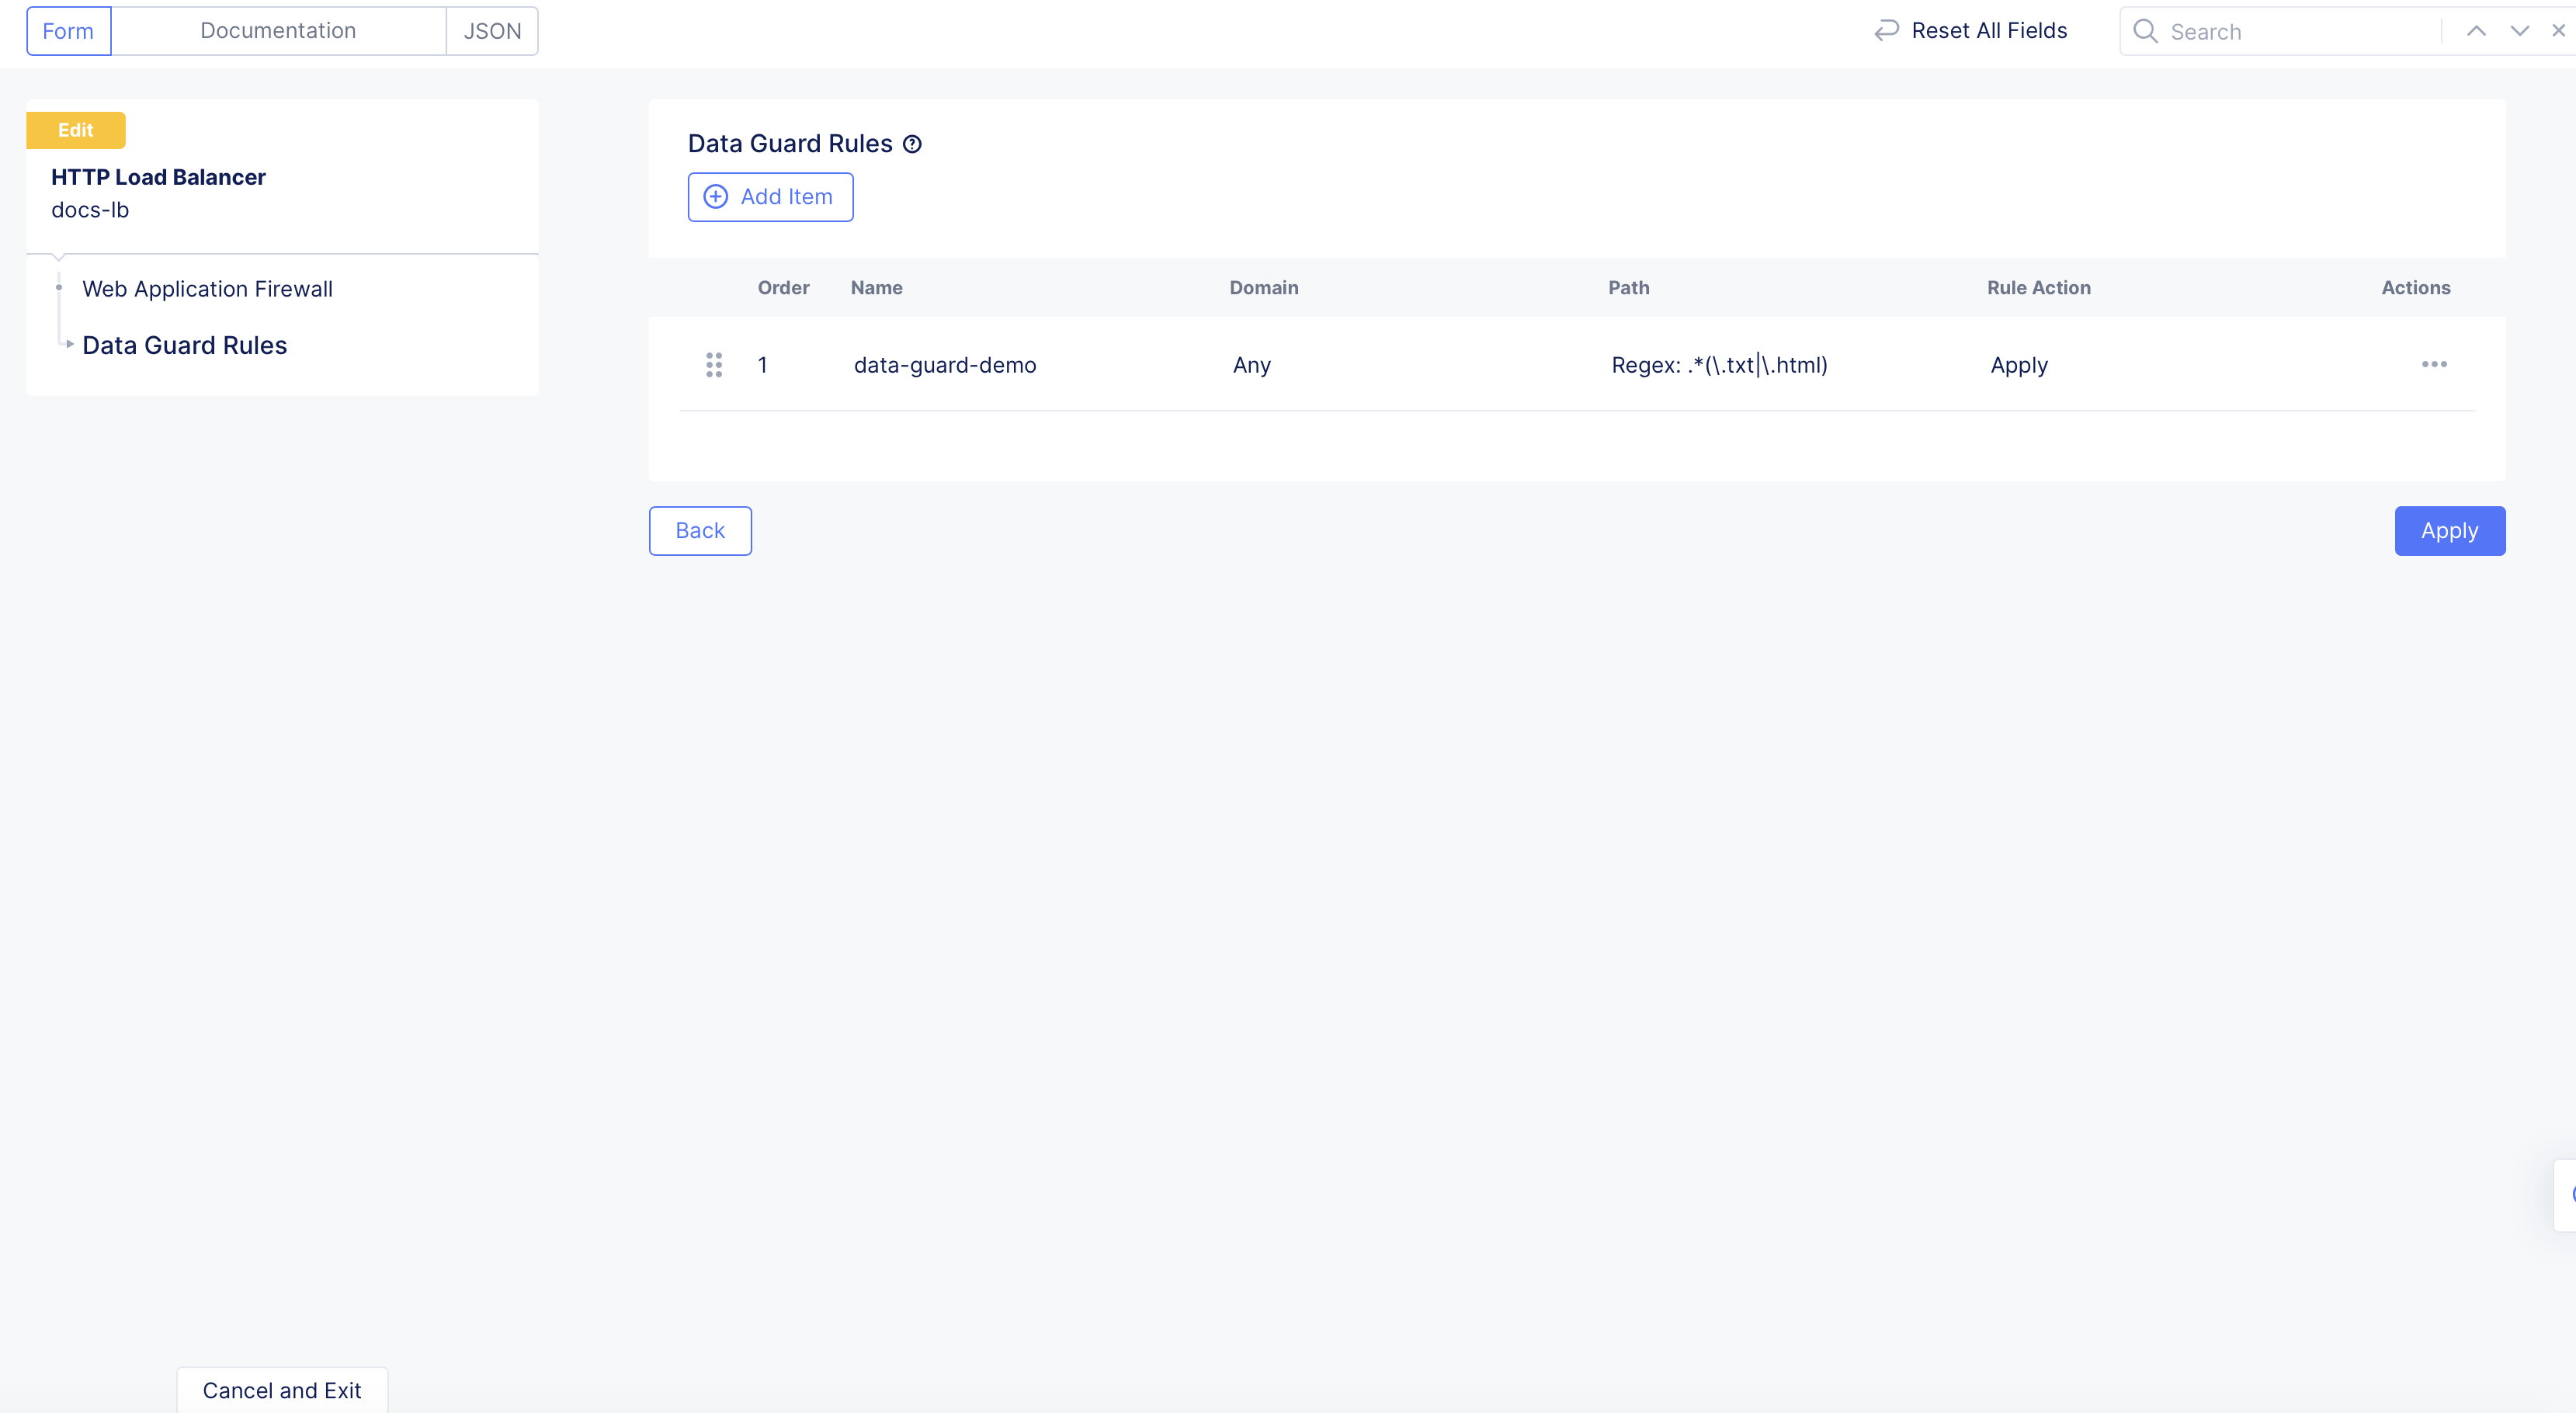Switch to the Form tab
2576x1413 pixels.
[68, 31]
